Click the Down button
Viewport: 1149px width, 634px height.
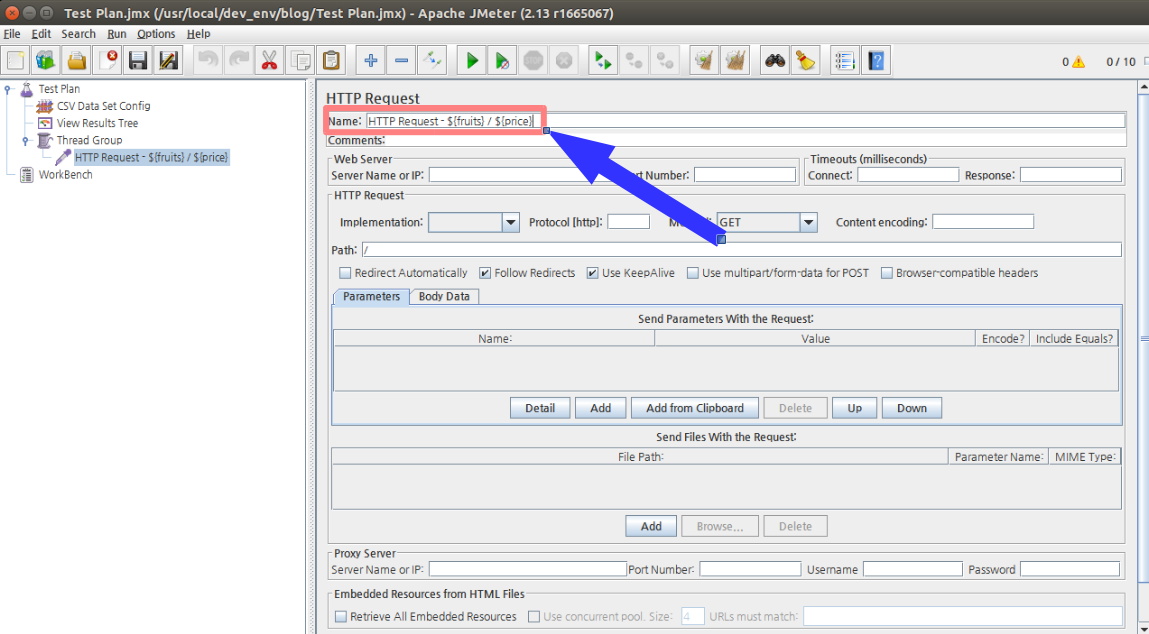(x=912, y=408)
